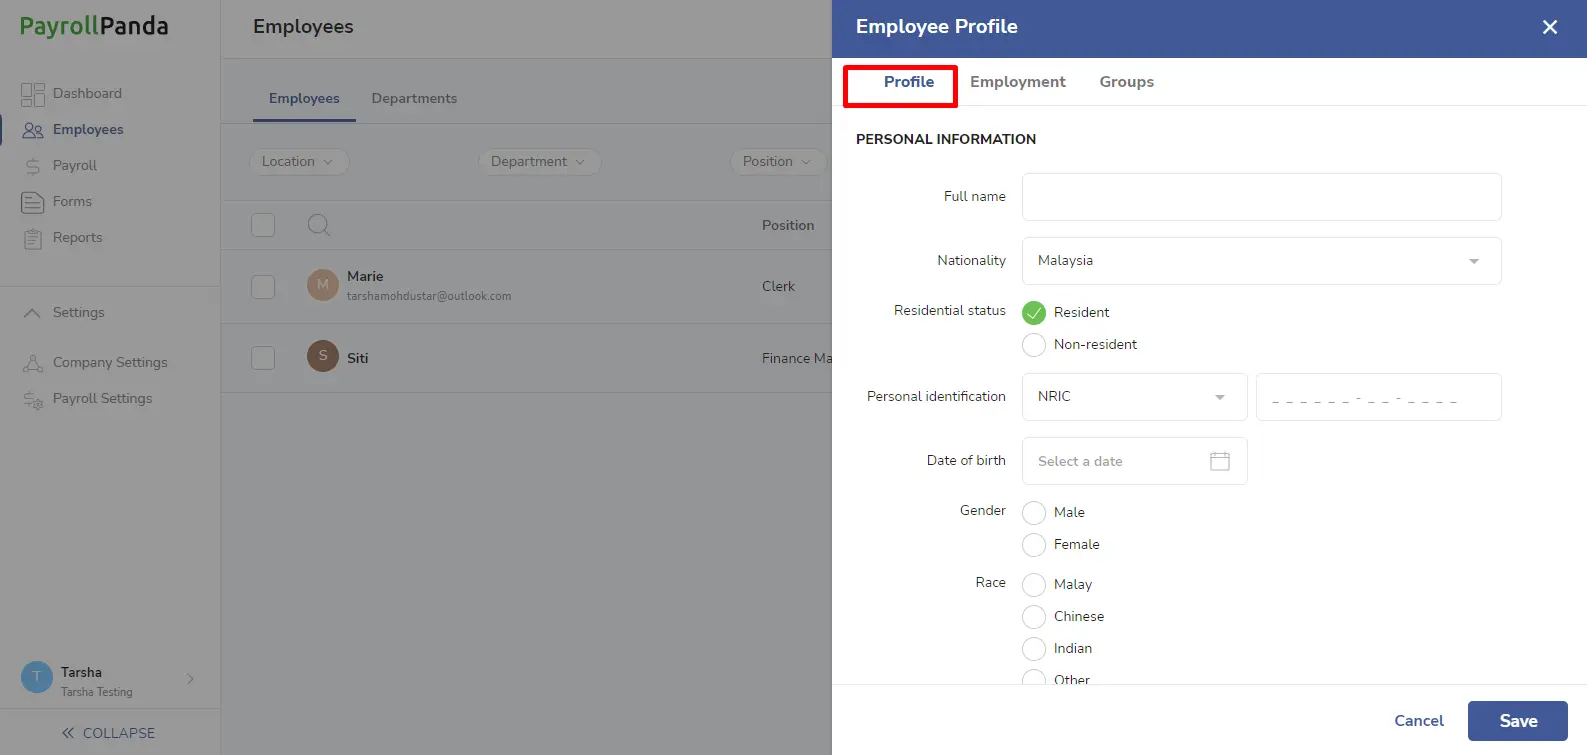Open the Employees tab on page
1587x755 pixels.
[x=304, y=99]
